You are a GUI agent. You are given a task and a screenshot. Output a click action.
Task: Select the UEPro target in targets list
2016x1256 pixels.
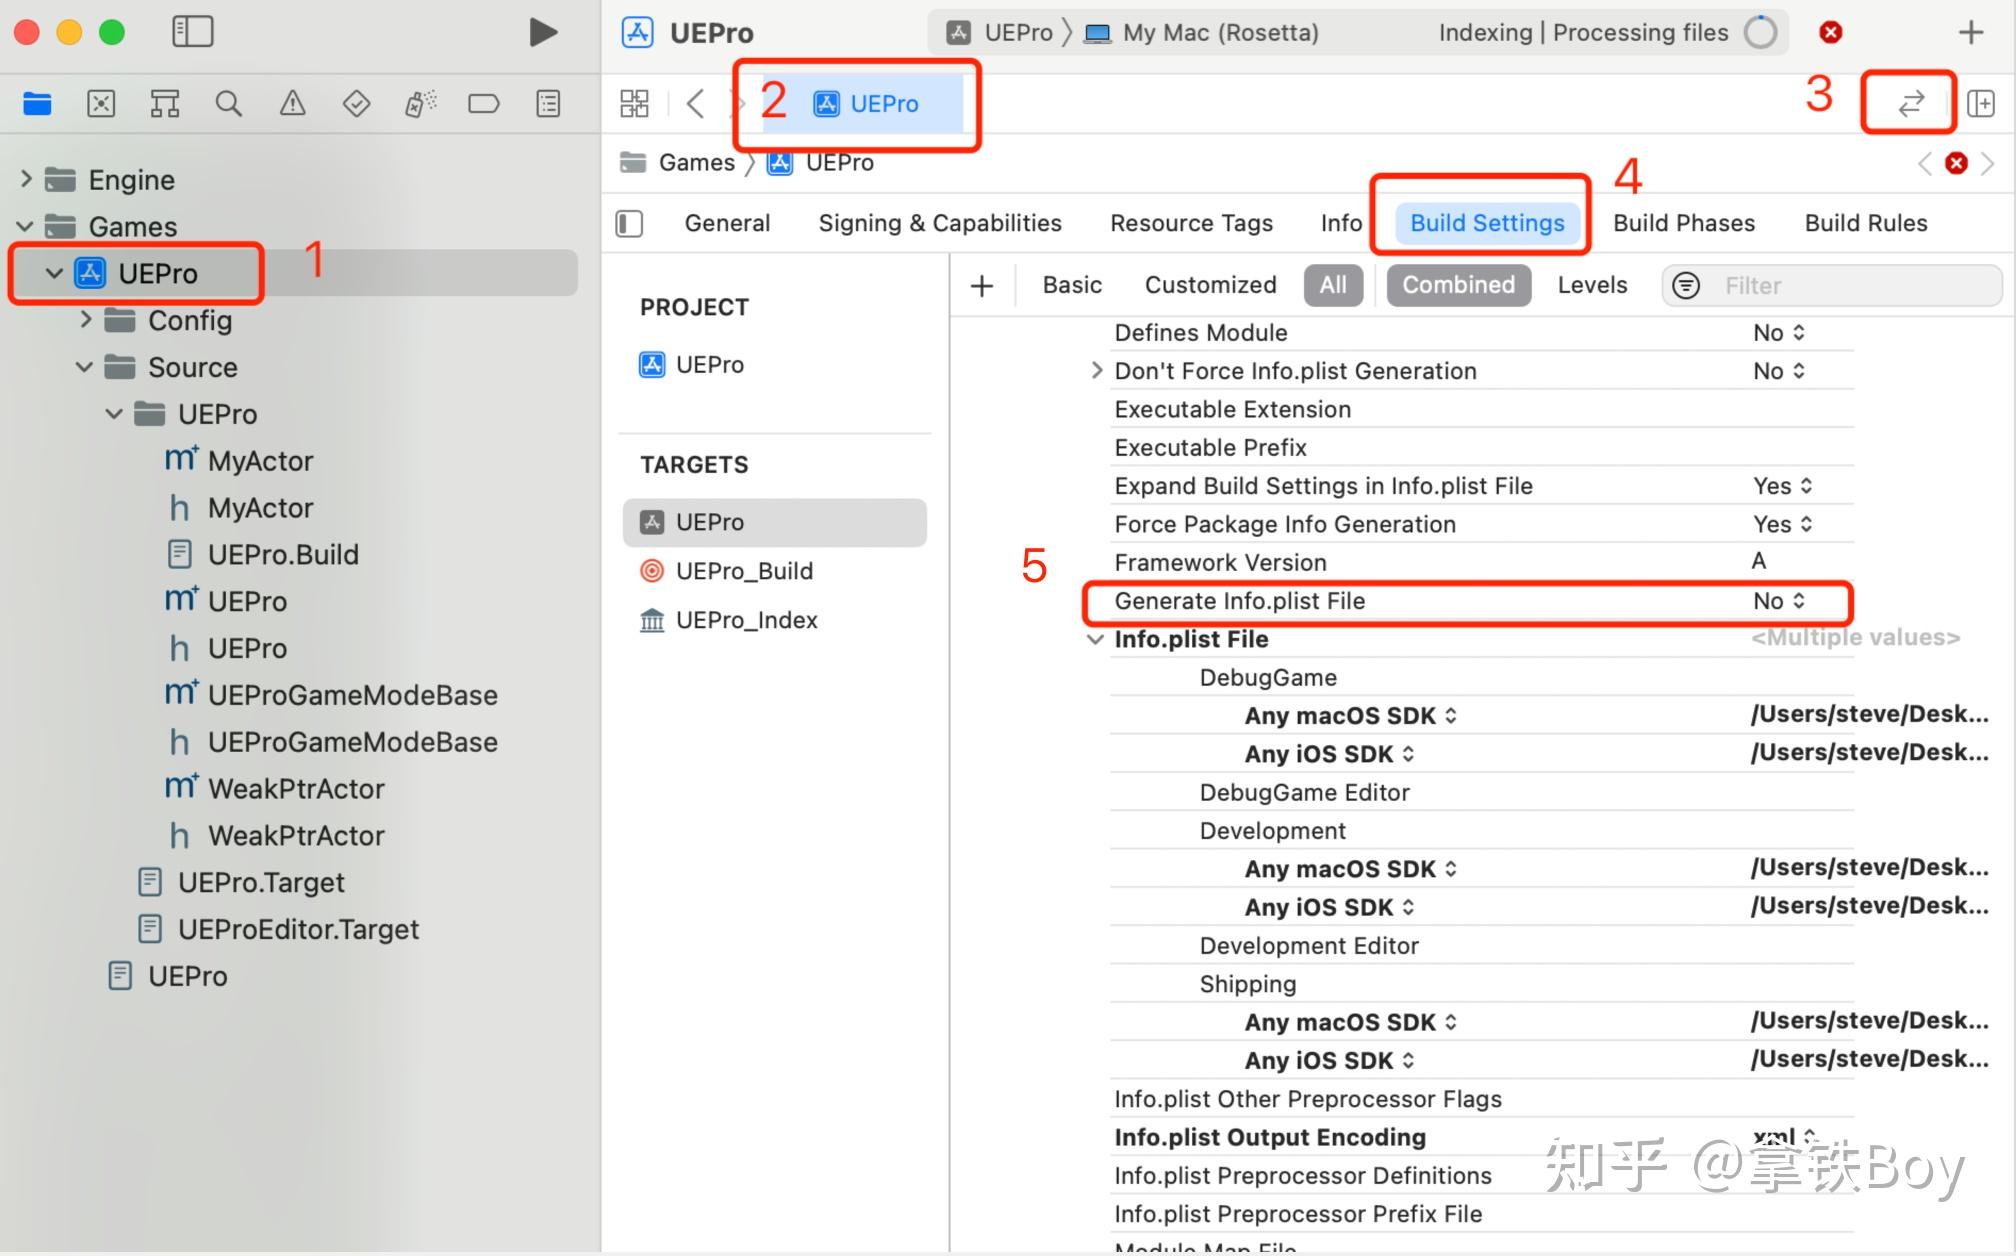click(x=774, y=522)
